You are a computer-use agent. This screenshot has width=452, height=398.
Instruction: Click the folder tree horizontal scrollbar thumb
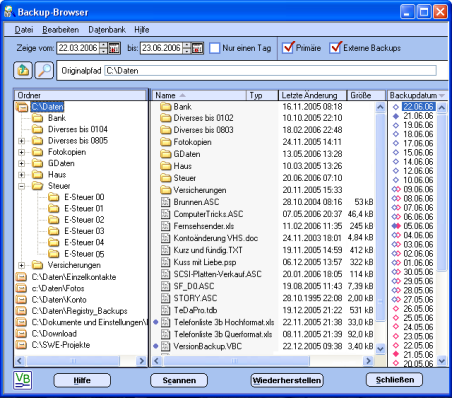73,361
